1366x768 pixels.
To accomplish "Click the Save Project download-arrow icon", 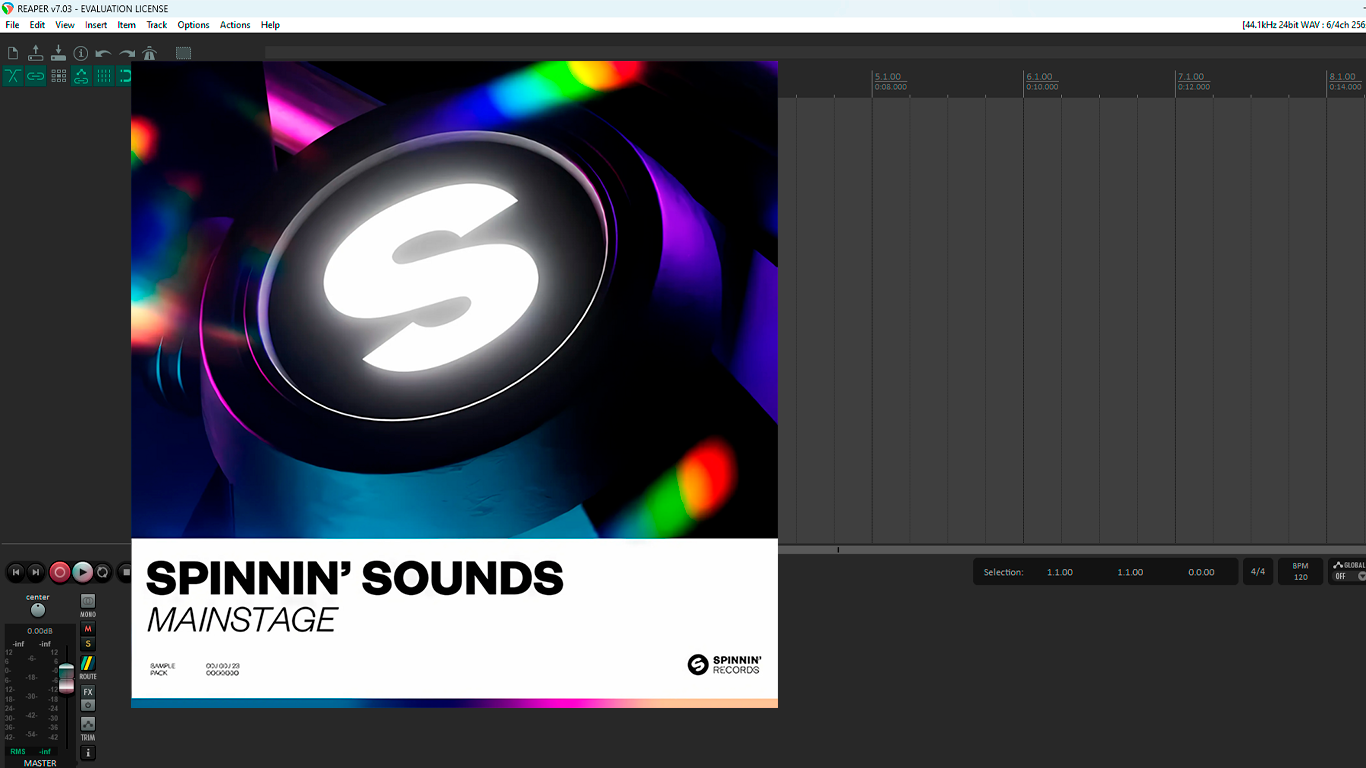I will pyautogui.click(x=58, y=53).
